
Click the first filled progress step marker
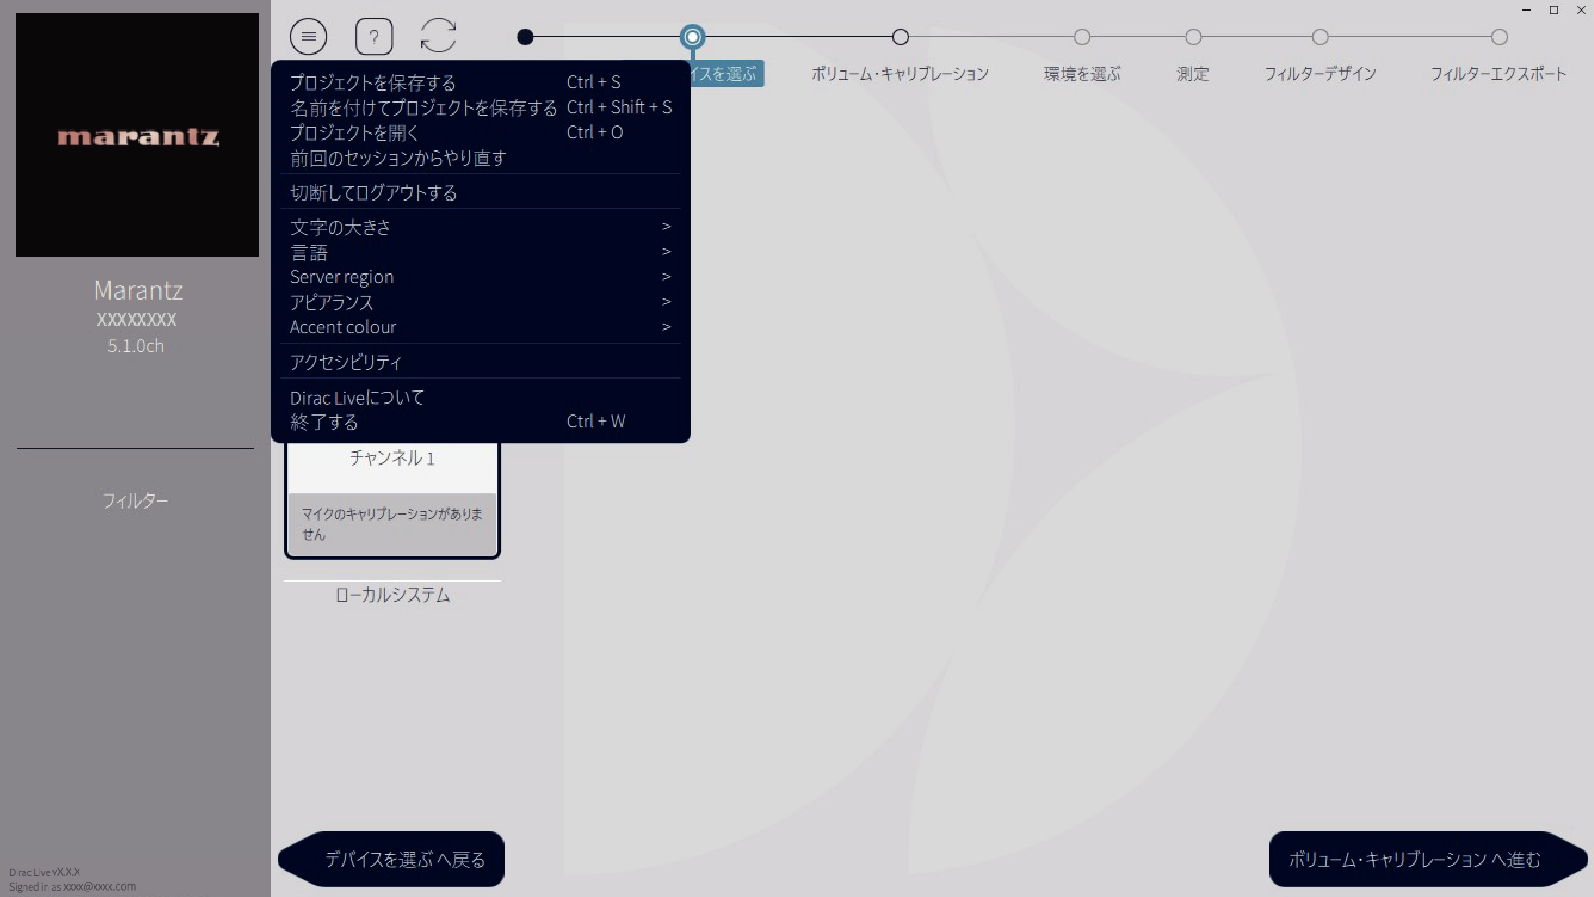click(525, 37)
